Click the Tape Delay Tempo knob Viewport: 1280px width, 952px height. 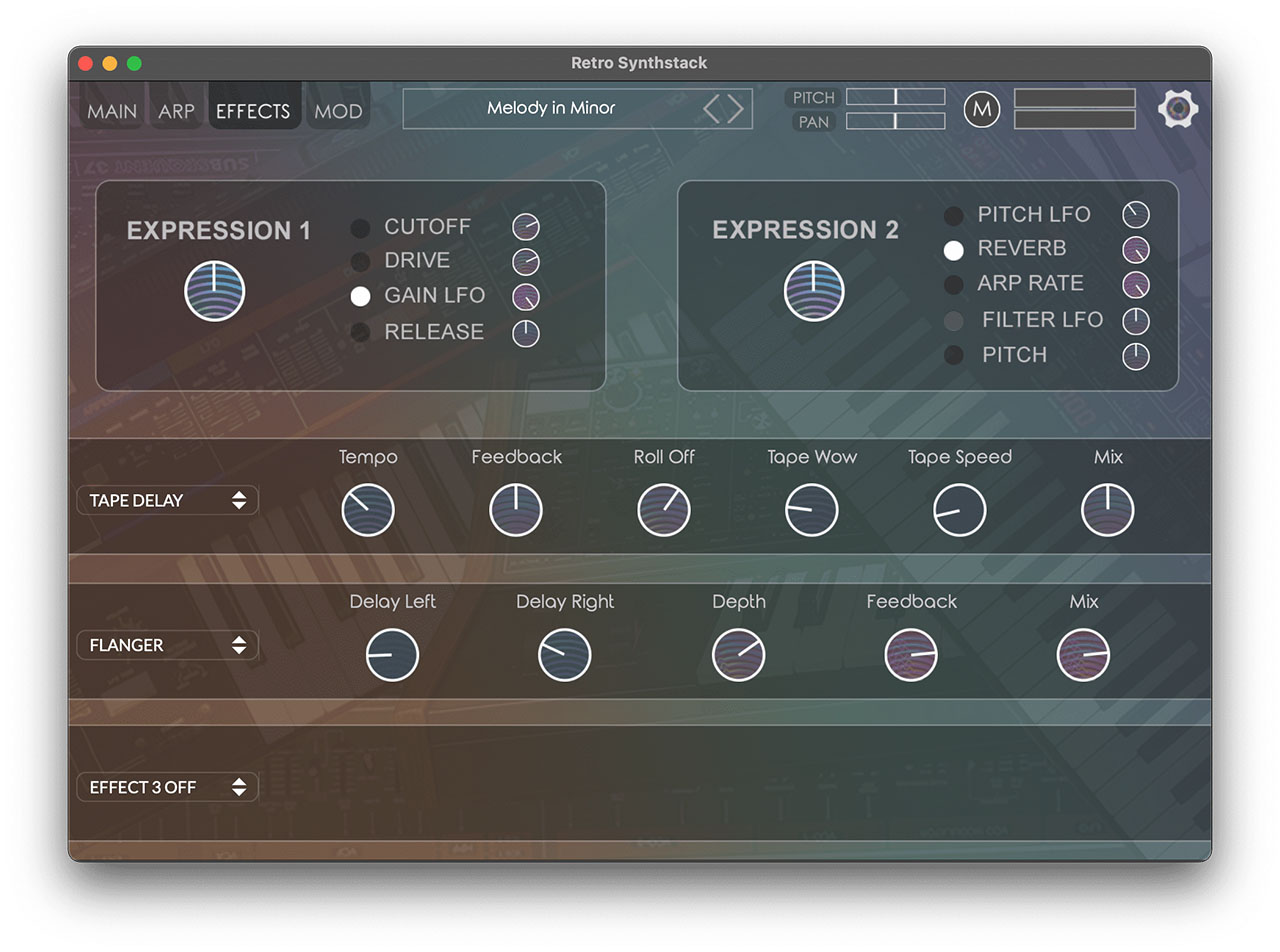tap(368, 510)
